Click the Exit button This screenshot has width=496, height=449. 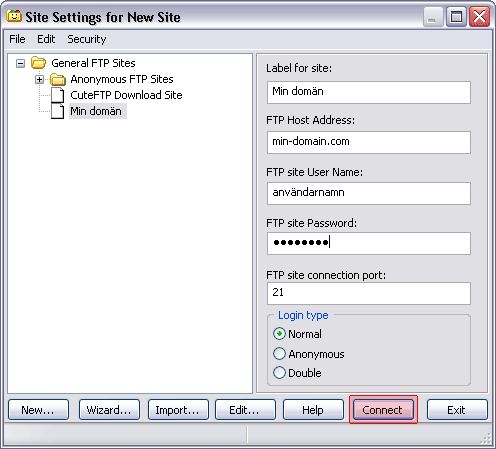click(457, 410)
